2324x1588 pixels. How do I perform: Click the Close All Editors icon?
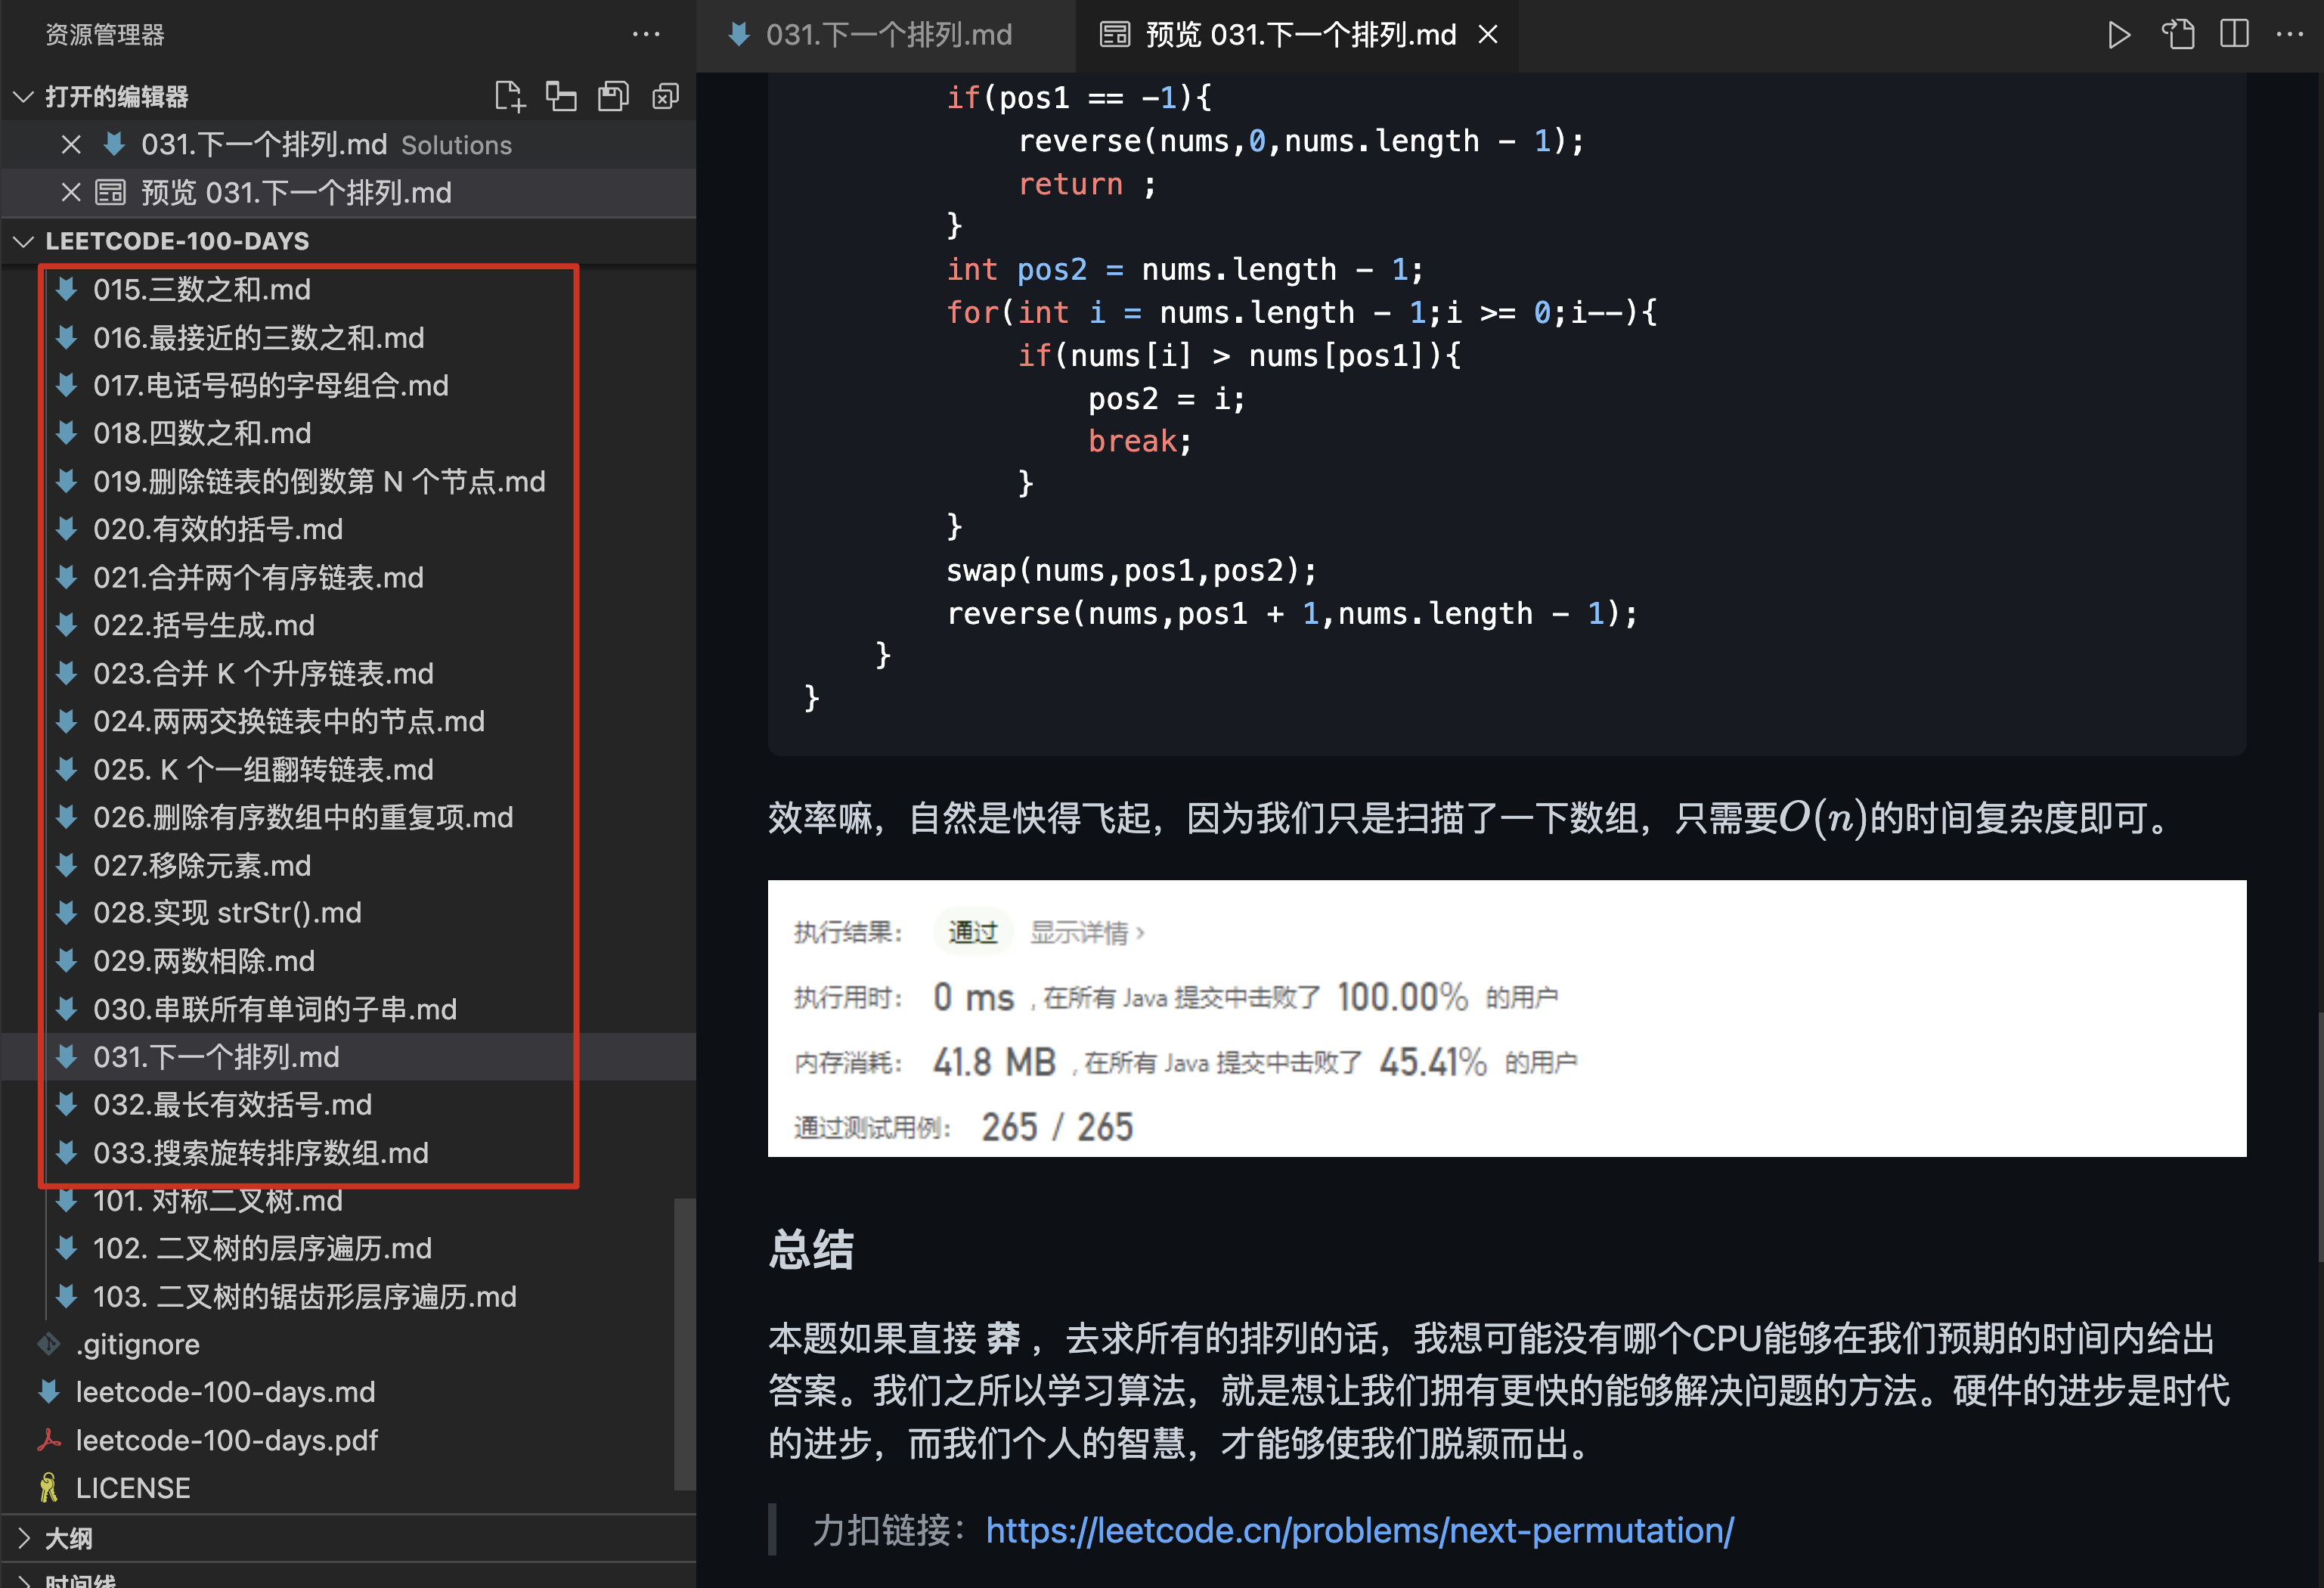(x=665, y=96)
